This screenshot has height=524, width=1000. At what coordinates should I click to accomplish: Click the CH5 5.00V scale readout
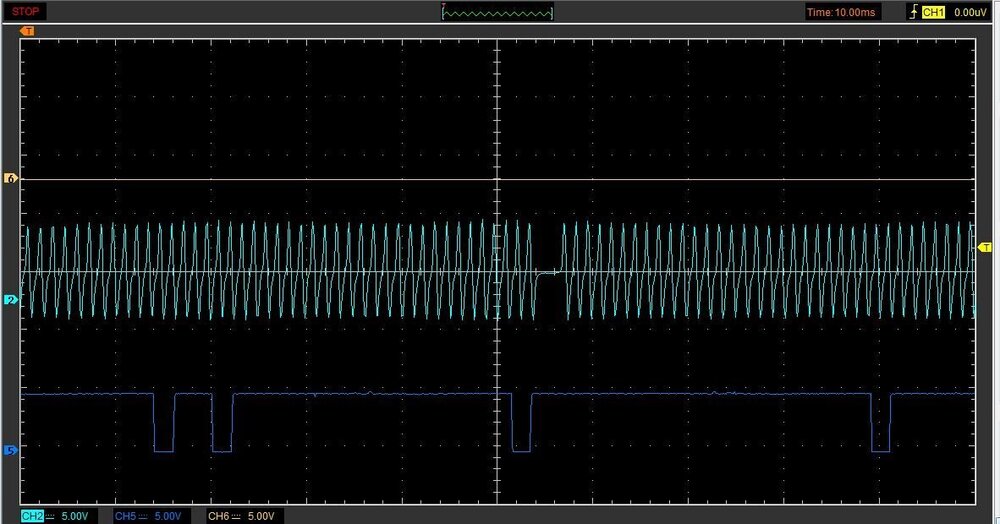pos(169,516)
